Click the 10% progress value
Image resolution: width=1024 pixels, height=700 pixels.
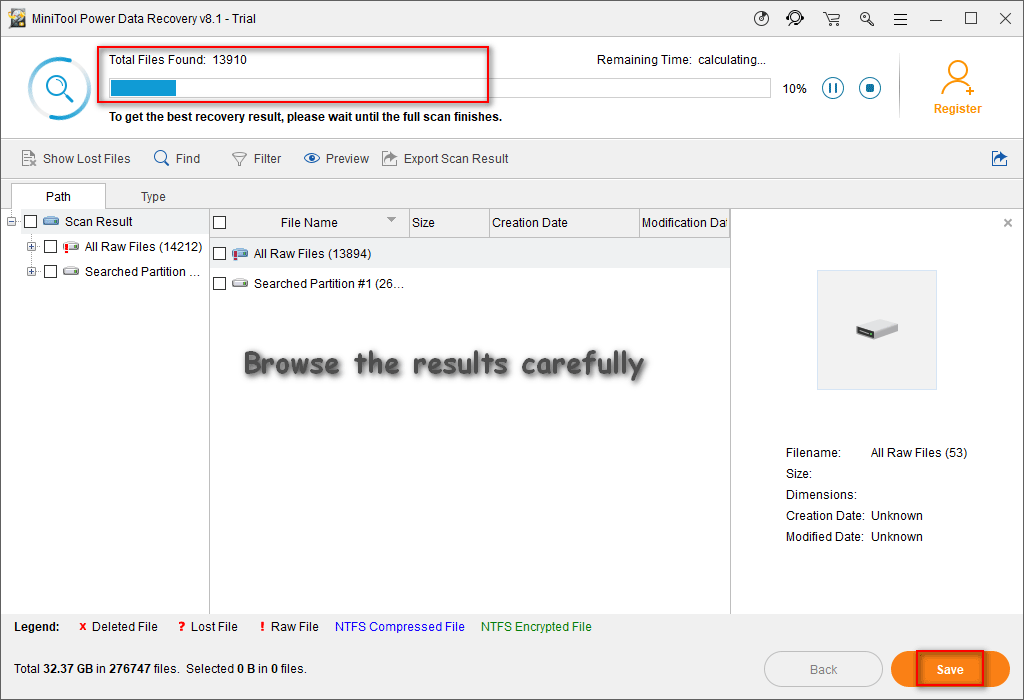794,89
